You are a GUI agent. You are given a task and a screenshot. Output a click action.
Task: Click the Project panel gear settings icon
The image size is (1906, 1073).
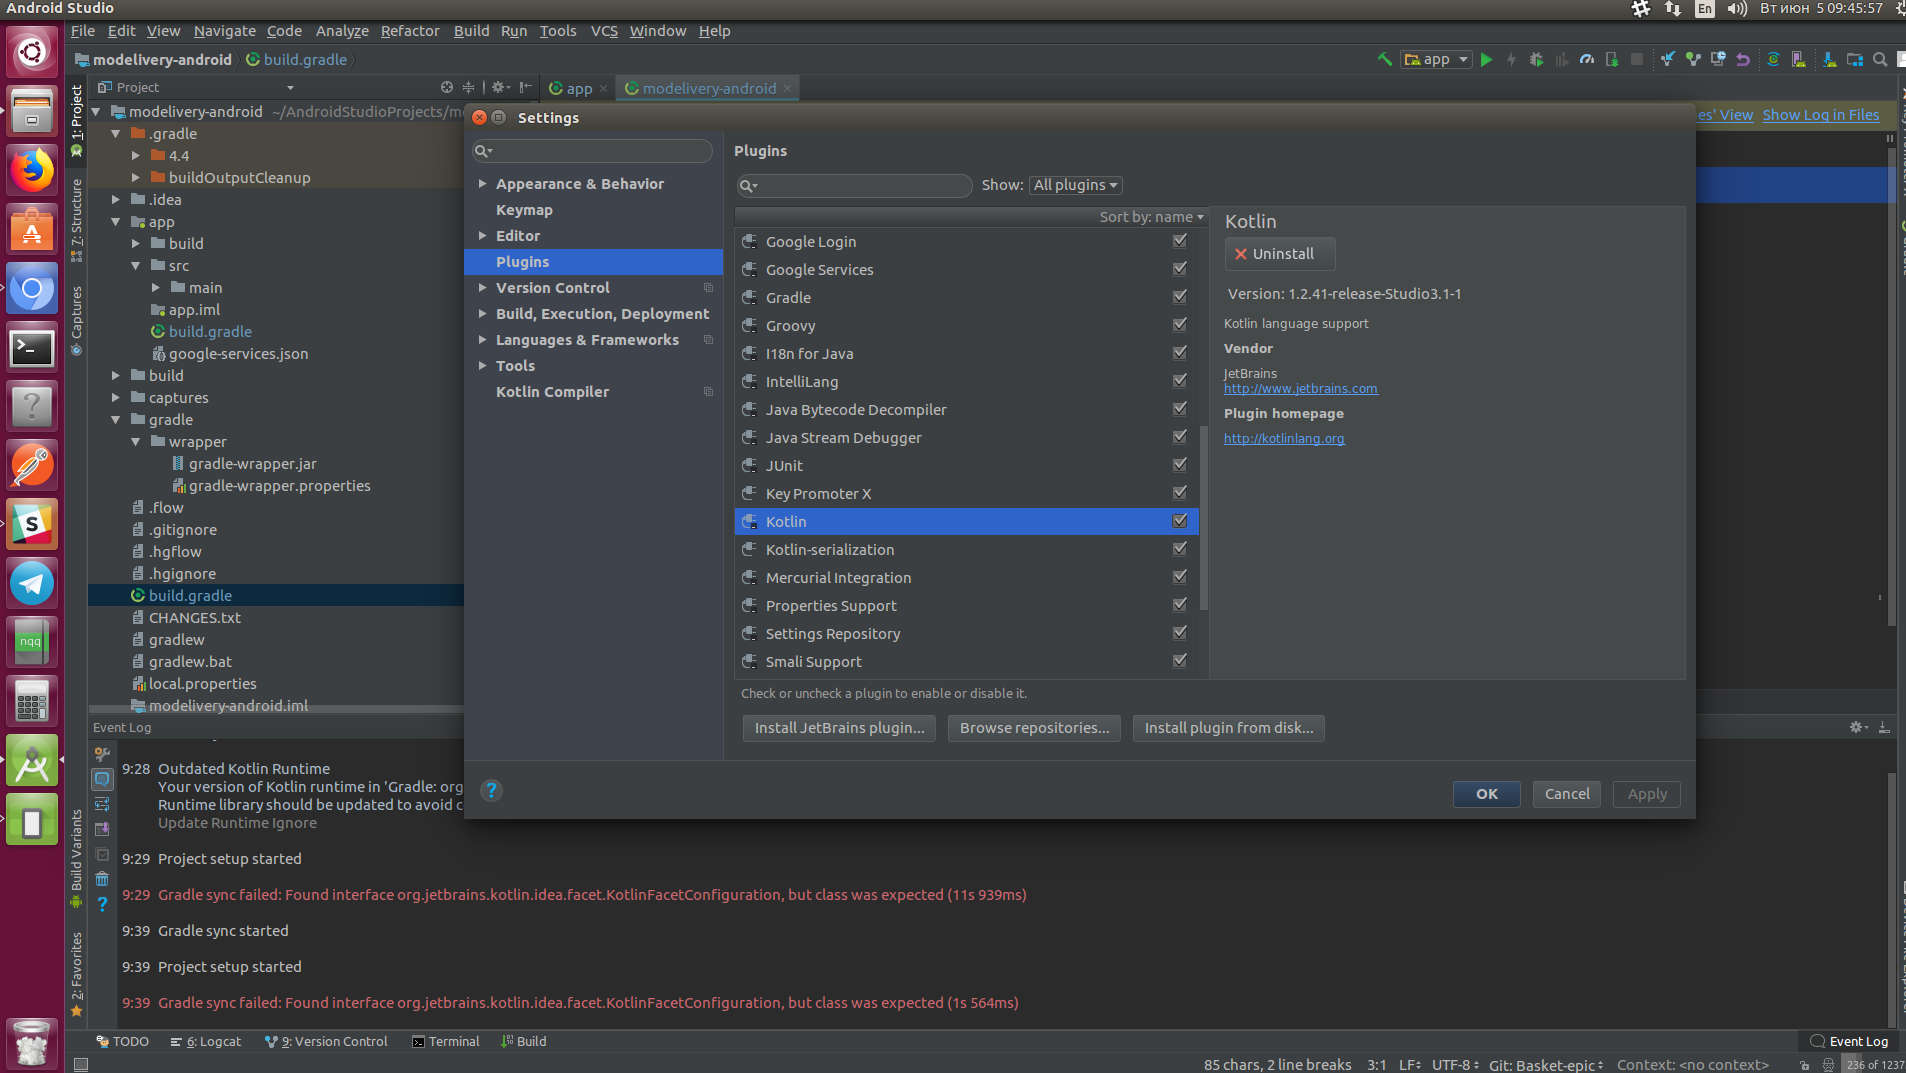click(499, 87)
